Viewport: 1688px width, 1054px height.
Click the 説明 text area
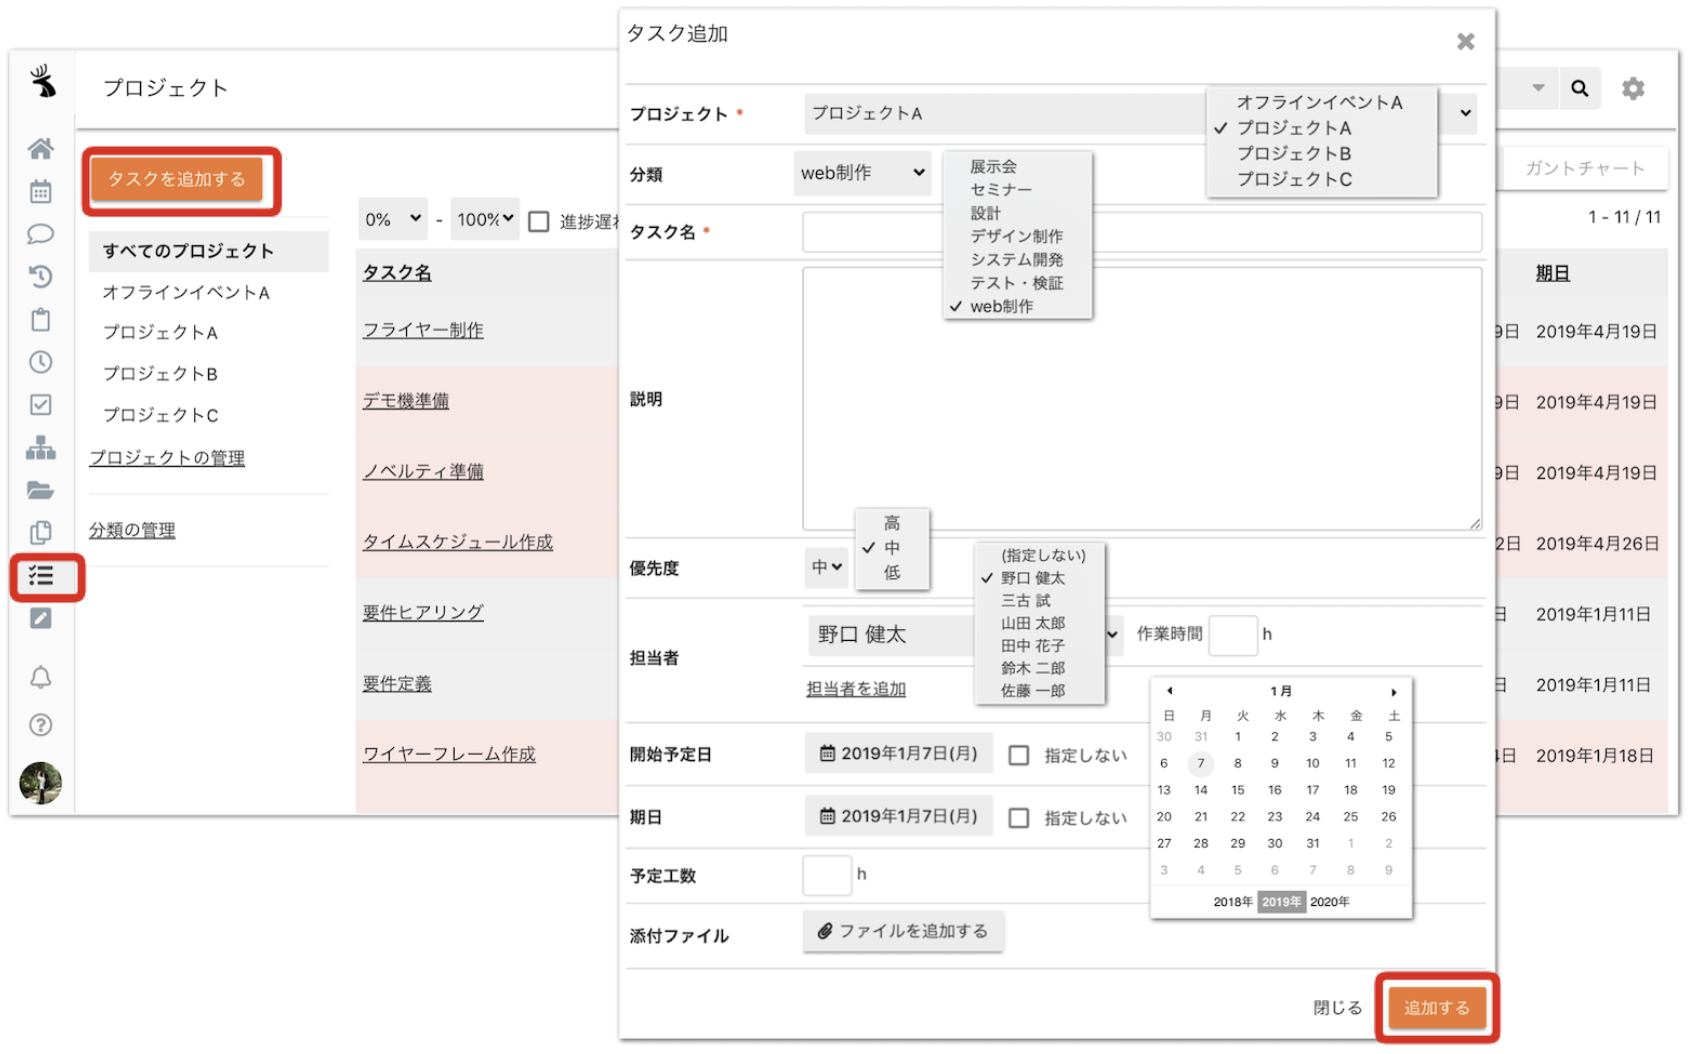pyautogui.click(x=1142, y=398)
